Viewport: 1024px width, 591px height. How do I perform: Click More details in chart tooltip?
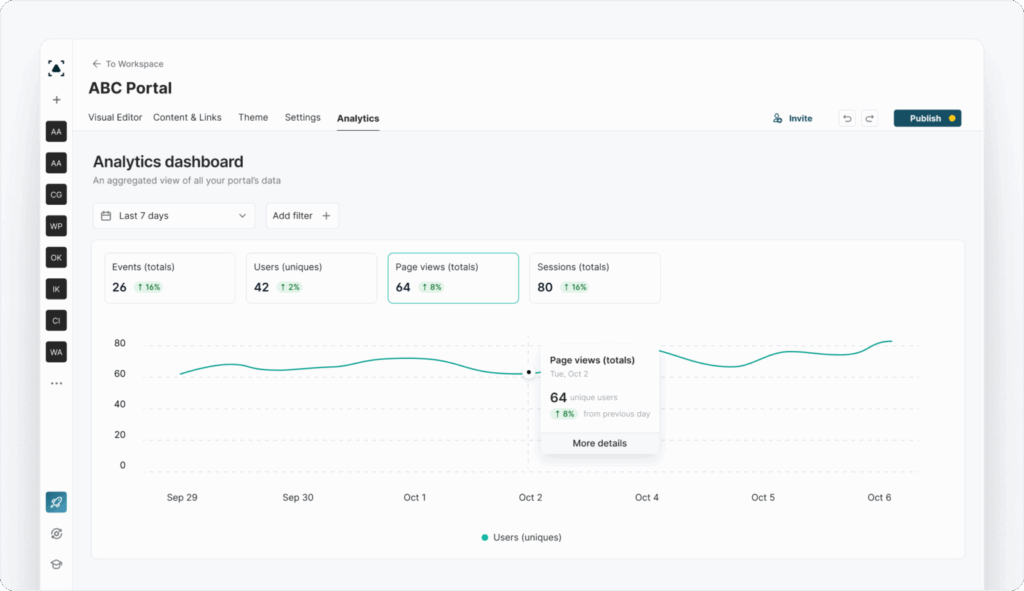[x=599, y=443]
